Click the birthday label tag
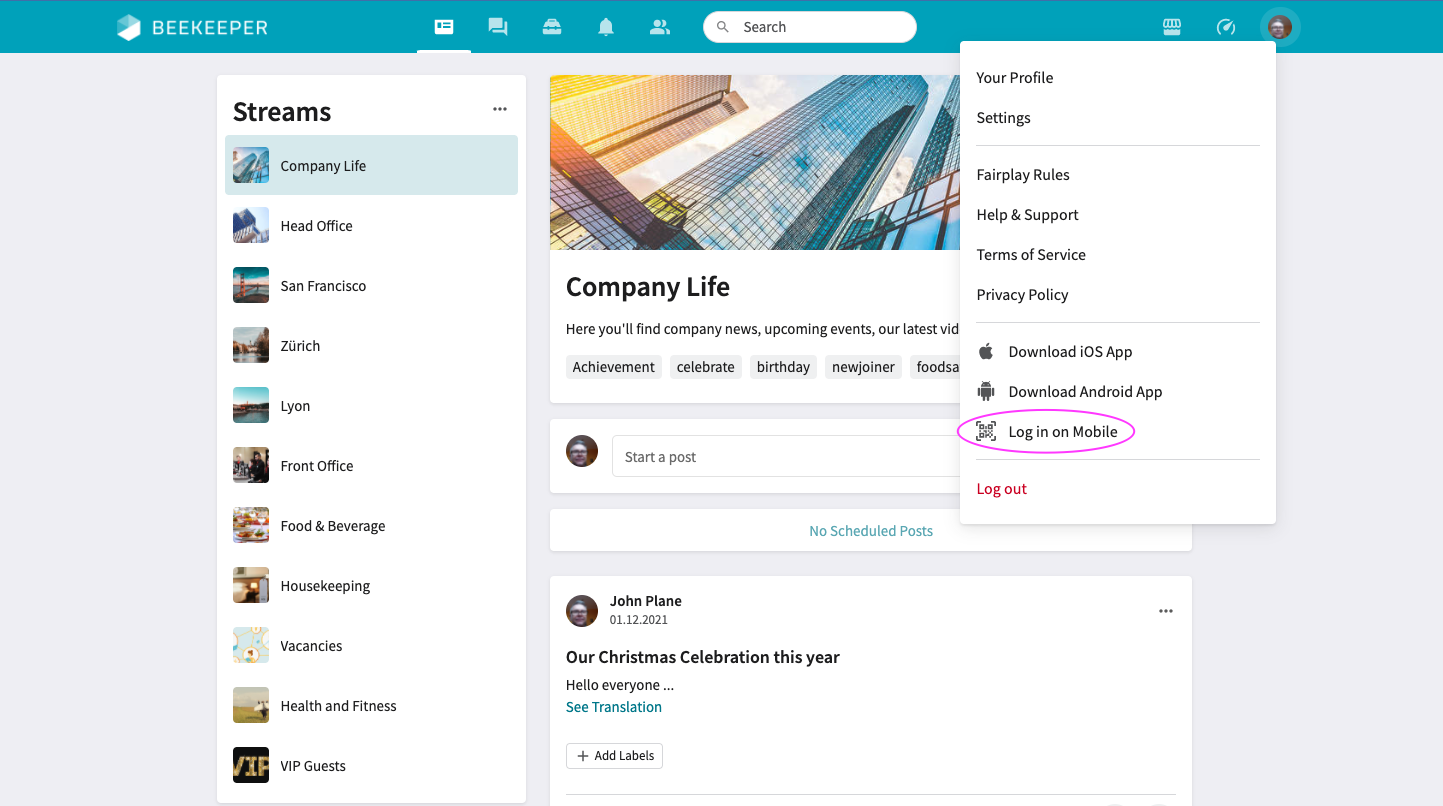1443x806 pixels. [x=783, y=367]
